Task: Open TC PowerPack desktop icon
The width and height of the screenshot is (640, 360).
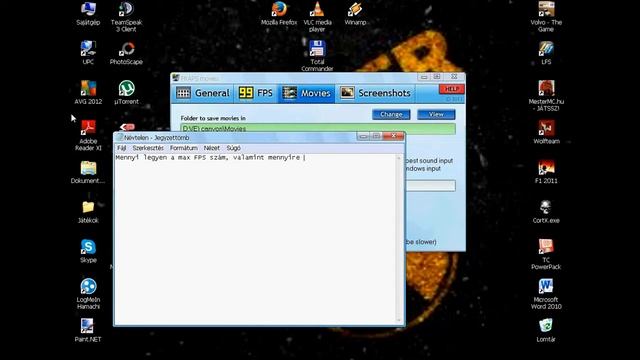Action: click(546, 254)
